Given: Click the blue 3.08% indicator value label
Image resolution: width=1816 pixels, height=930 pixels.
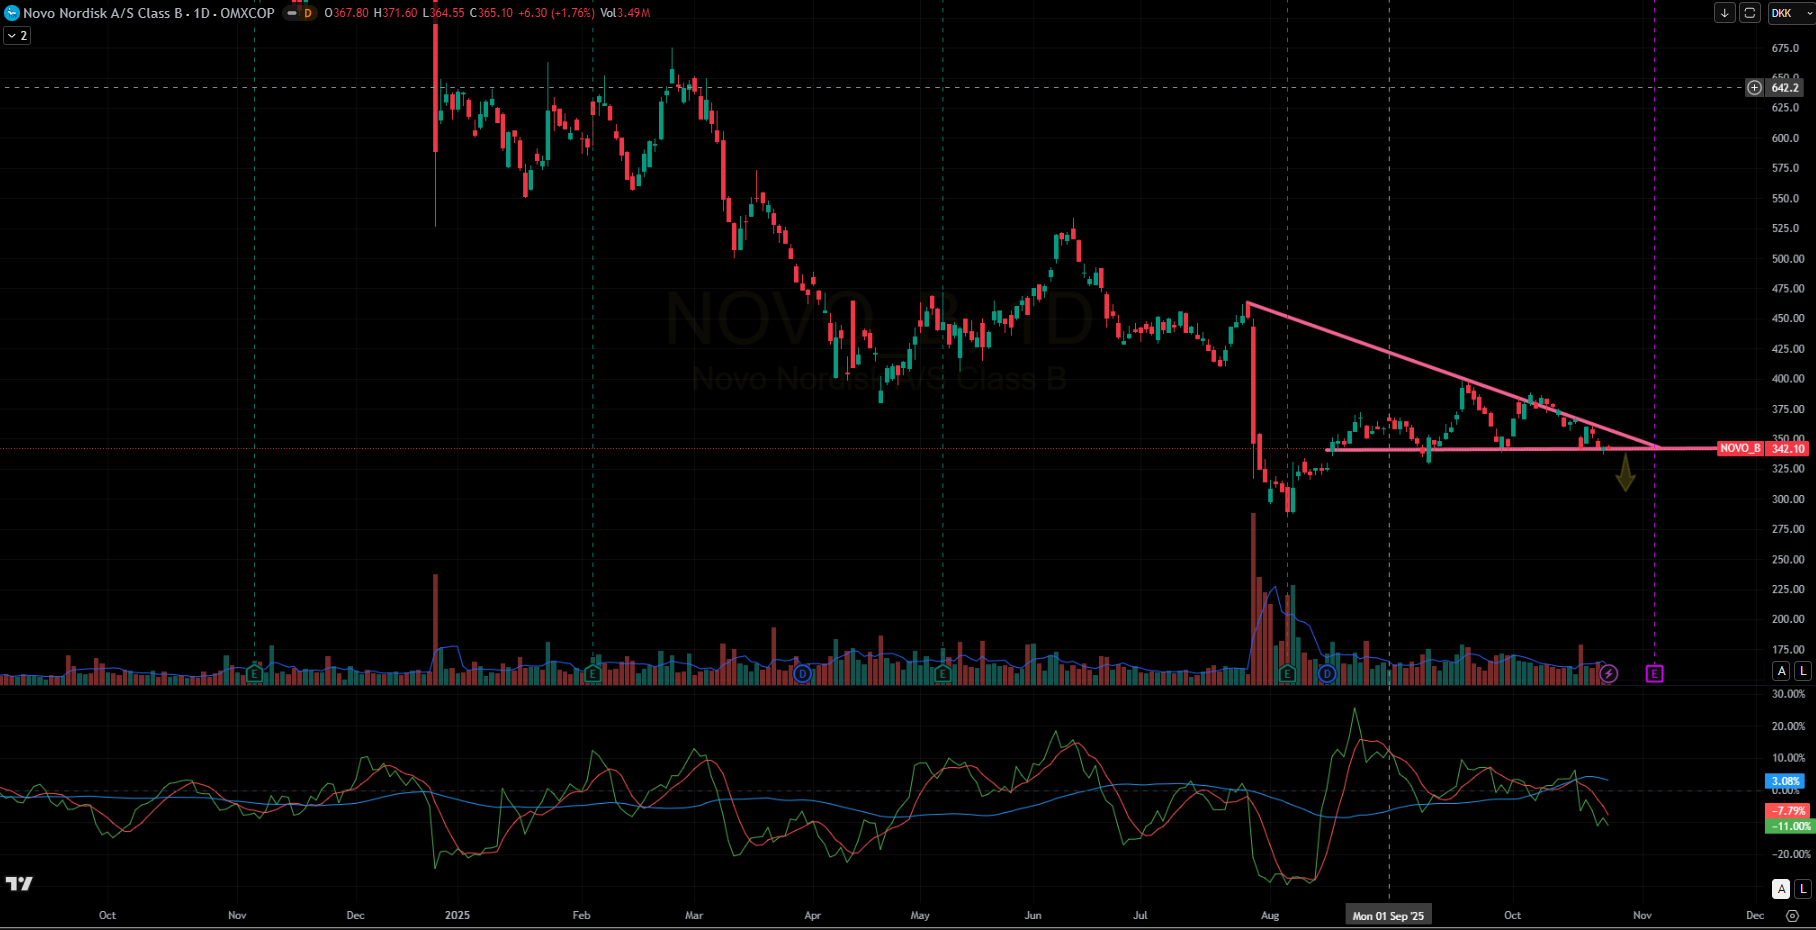Looking at the screenshot, I should (1785, 781).
